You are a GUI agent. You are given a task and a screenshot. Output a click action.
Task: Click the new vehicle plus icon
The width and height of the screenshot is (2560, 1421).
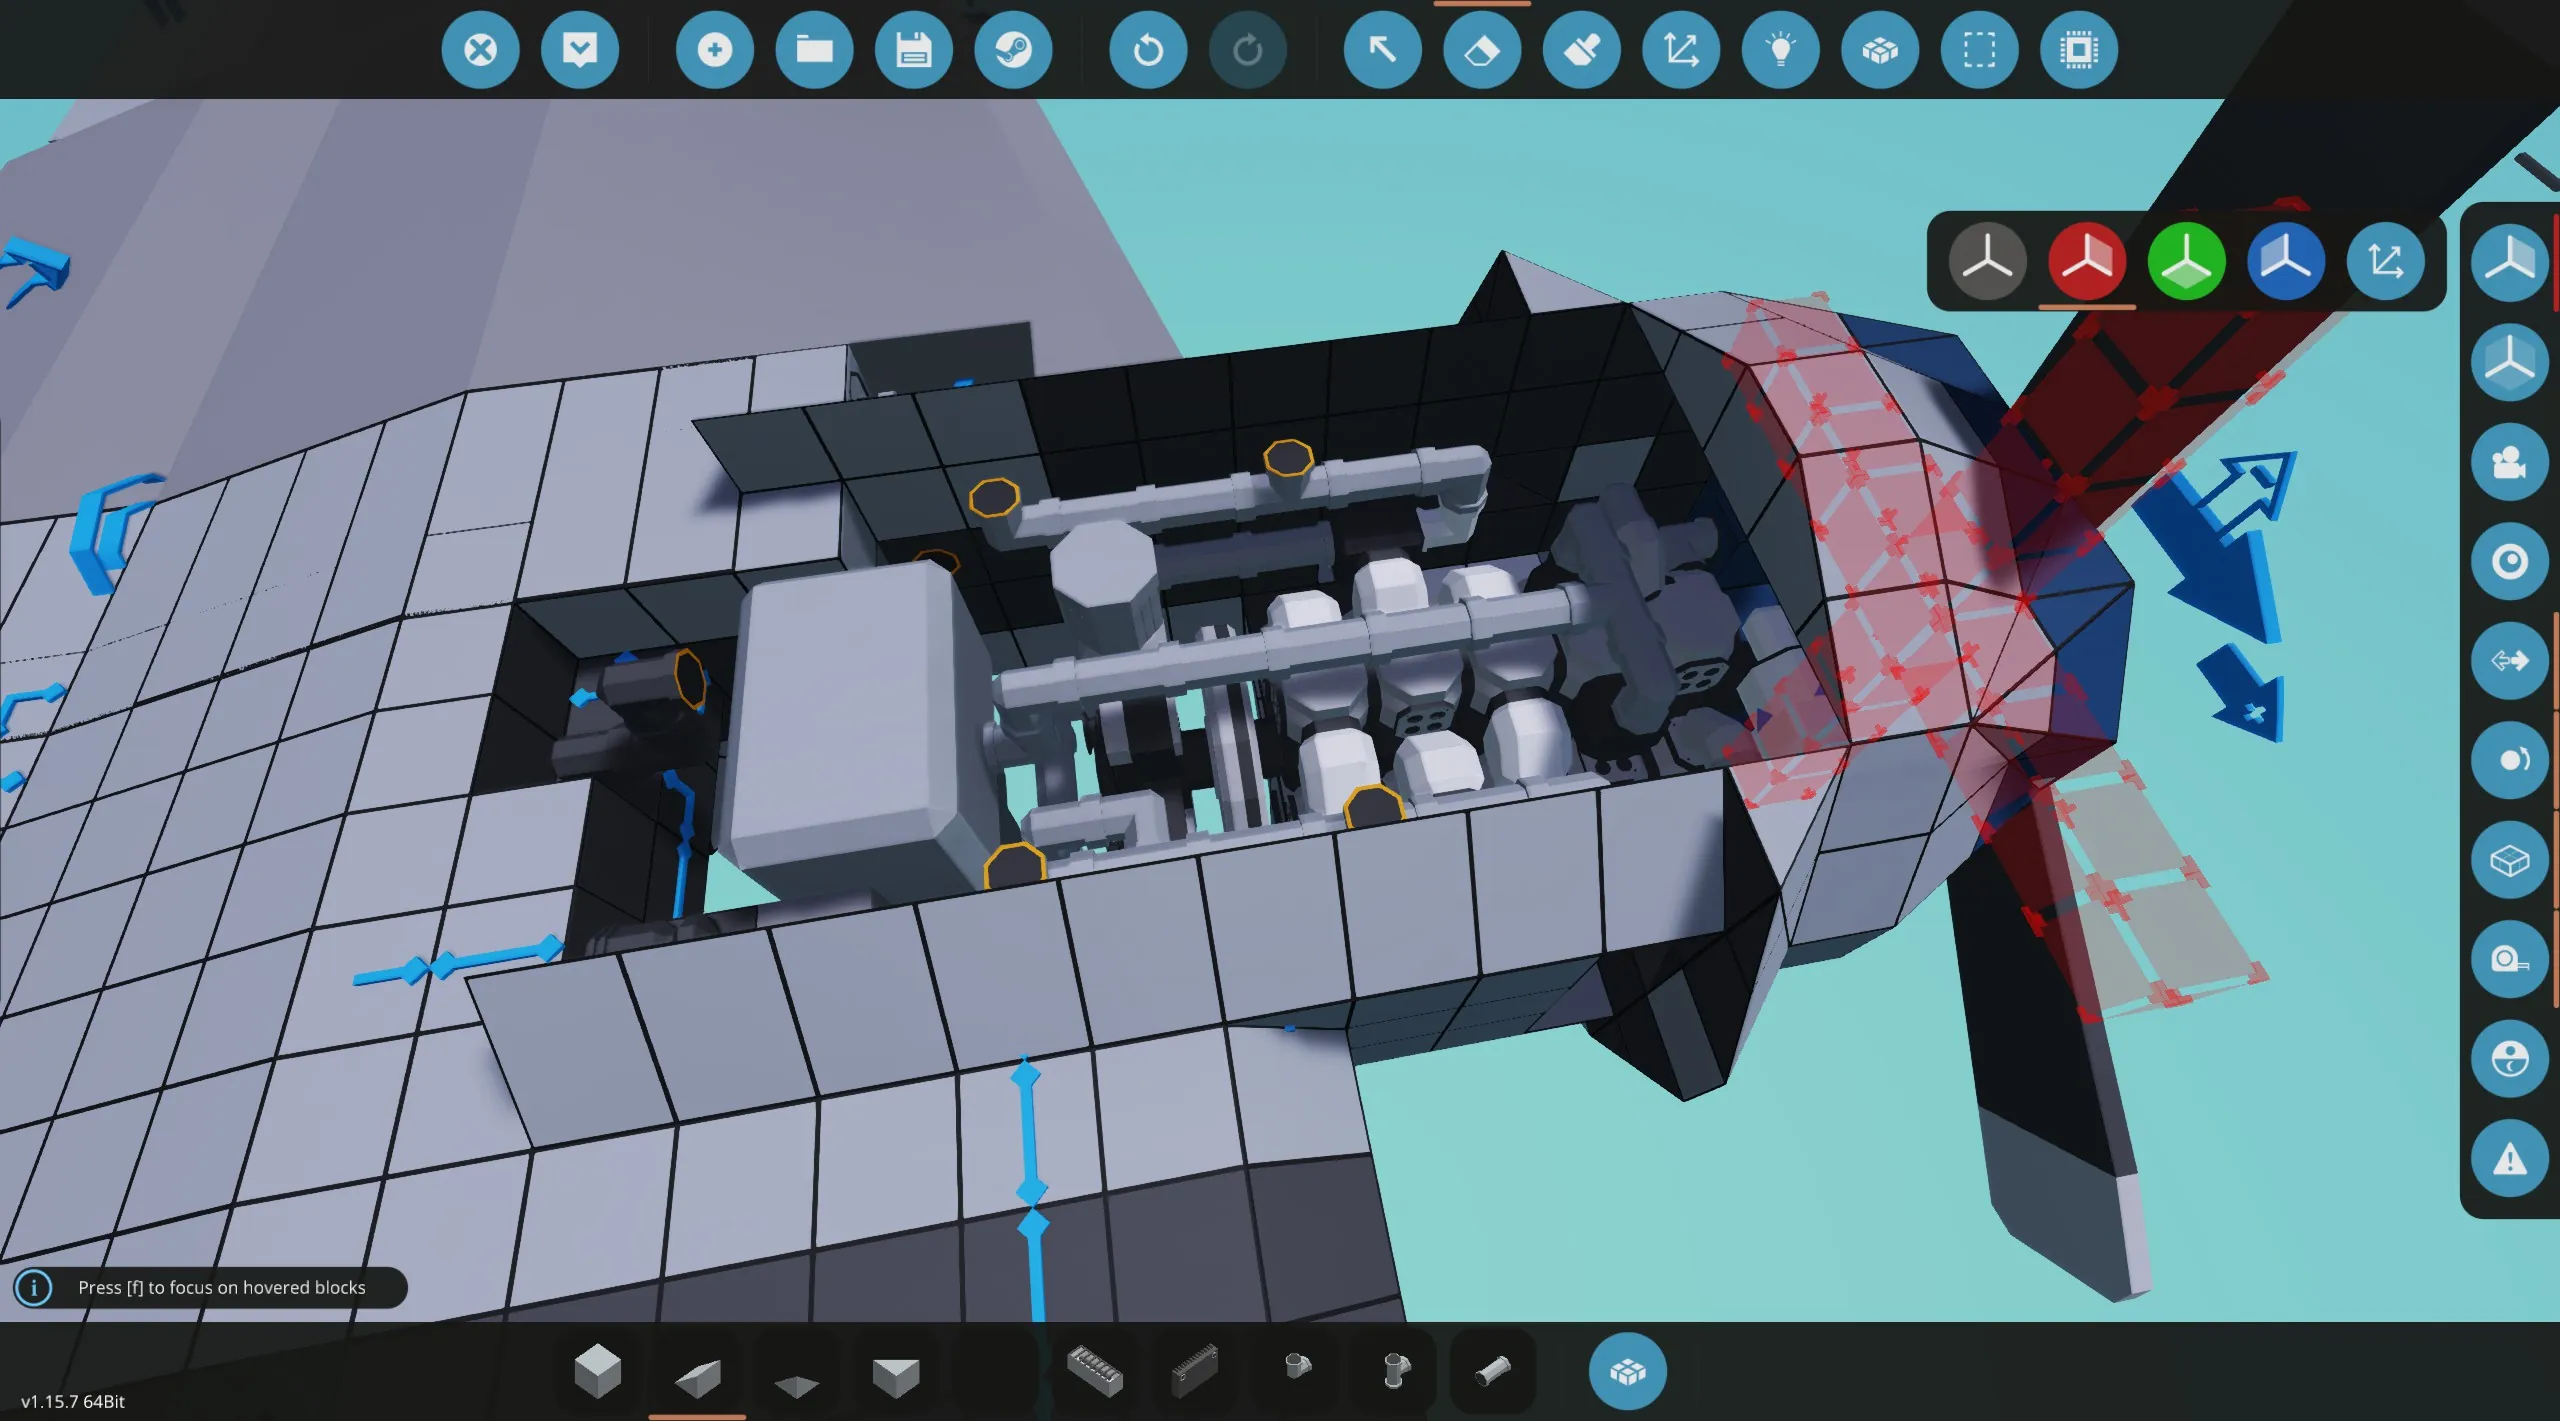pyautogui.click(x=714, y=50)
